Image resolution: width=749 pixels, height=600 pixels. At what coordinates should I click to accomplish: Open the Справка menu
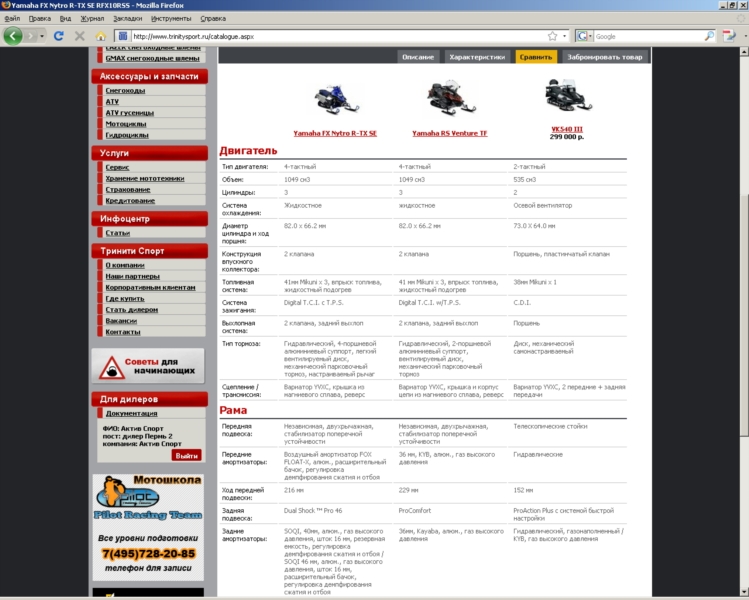coord(213,19)
